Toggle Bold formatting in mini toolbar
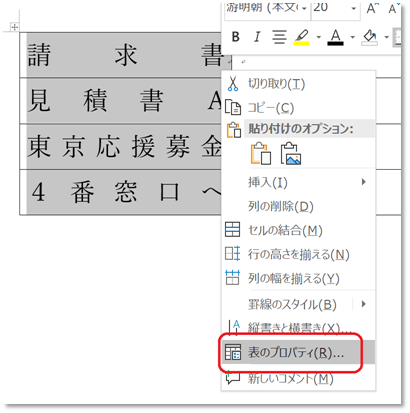This screenshot has height=413, width=410. [236, 37]
